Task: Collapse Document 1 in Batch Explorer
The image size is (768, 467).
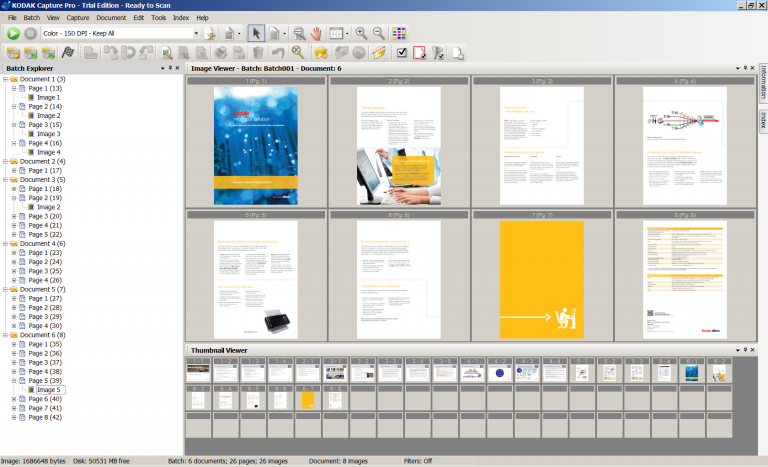Action: (x=5, y=79)
